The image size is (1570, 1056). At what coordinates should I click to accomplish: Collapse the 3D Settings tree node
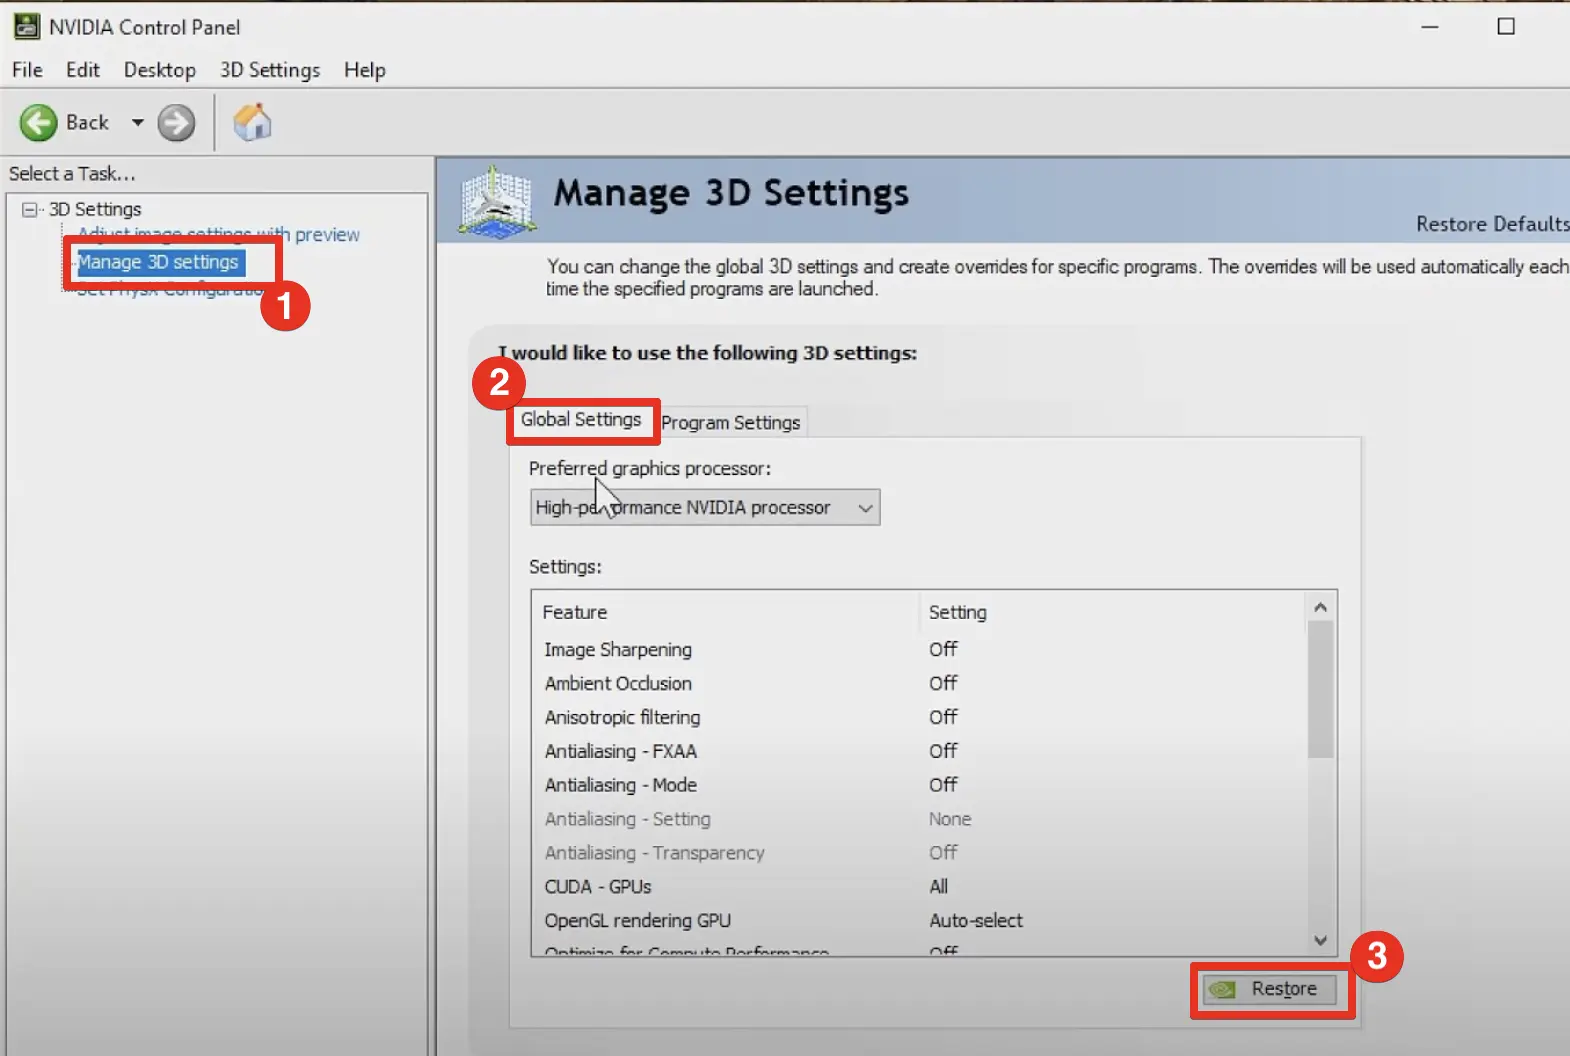30,209
